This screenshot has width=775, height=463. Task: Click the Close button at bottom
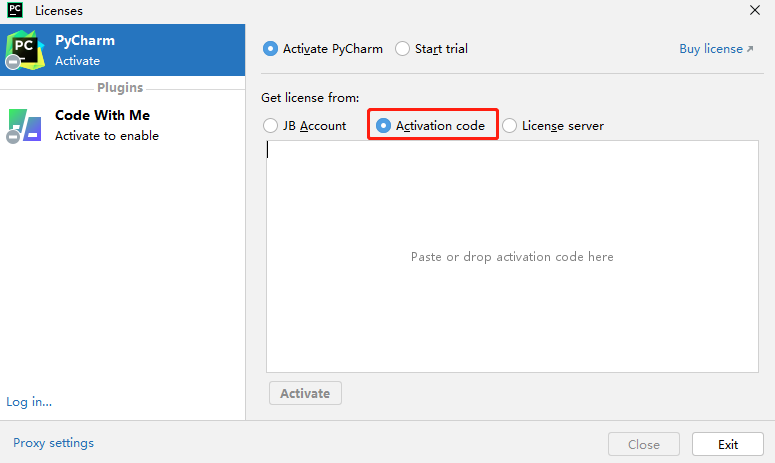pos(643,445)
